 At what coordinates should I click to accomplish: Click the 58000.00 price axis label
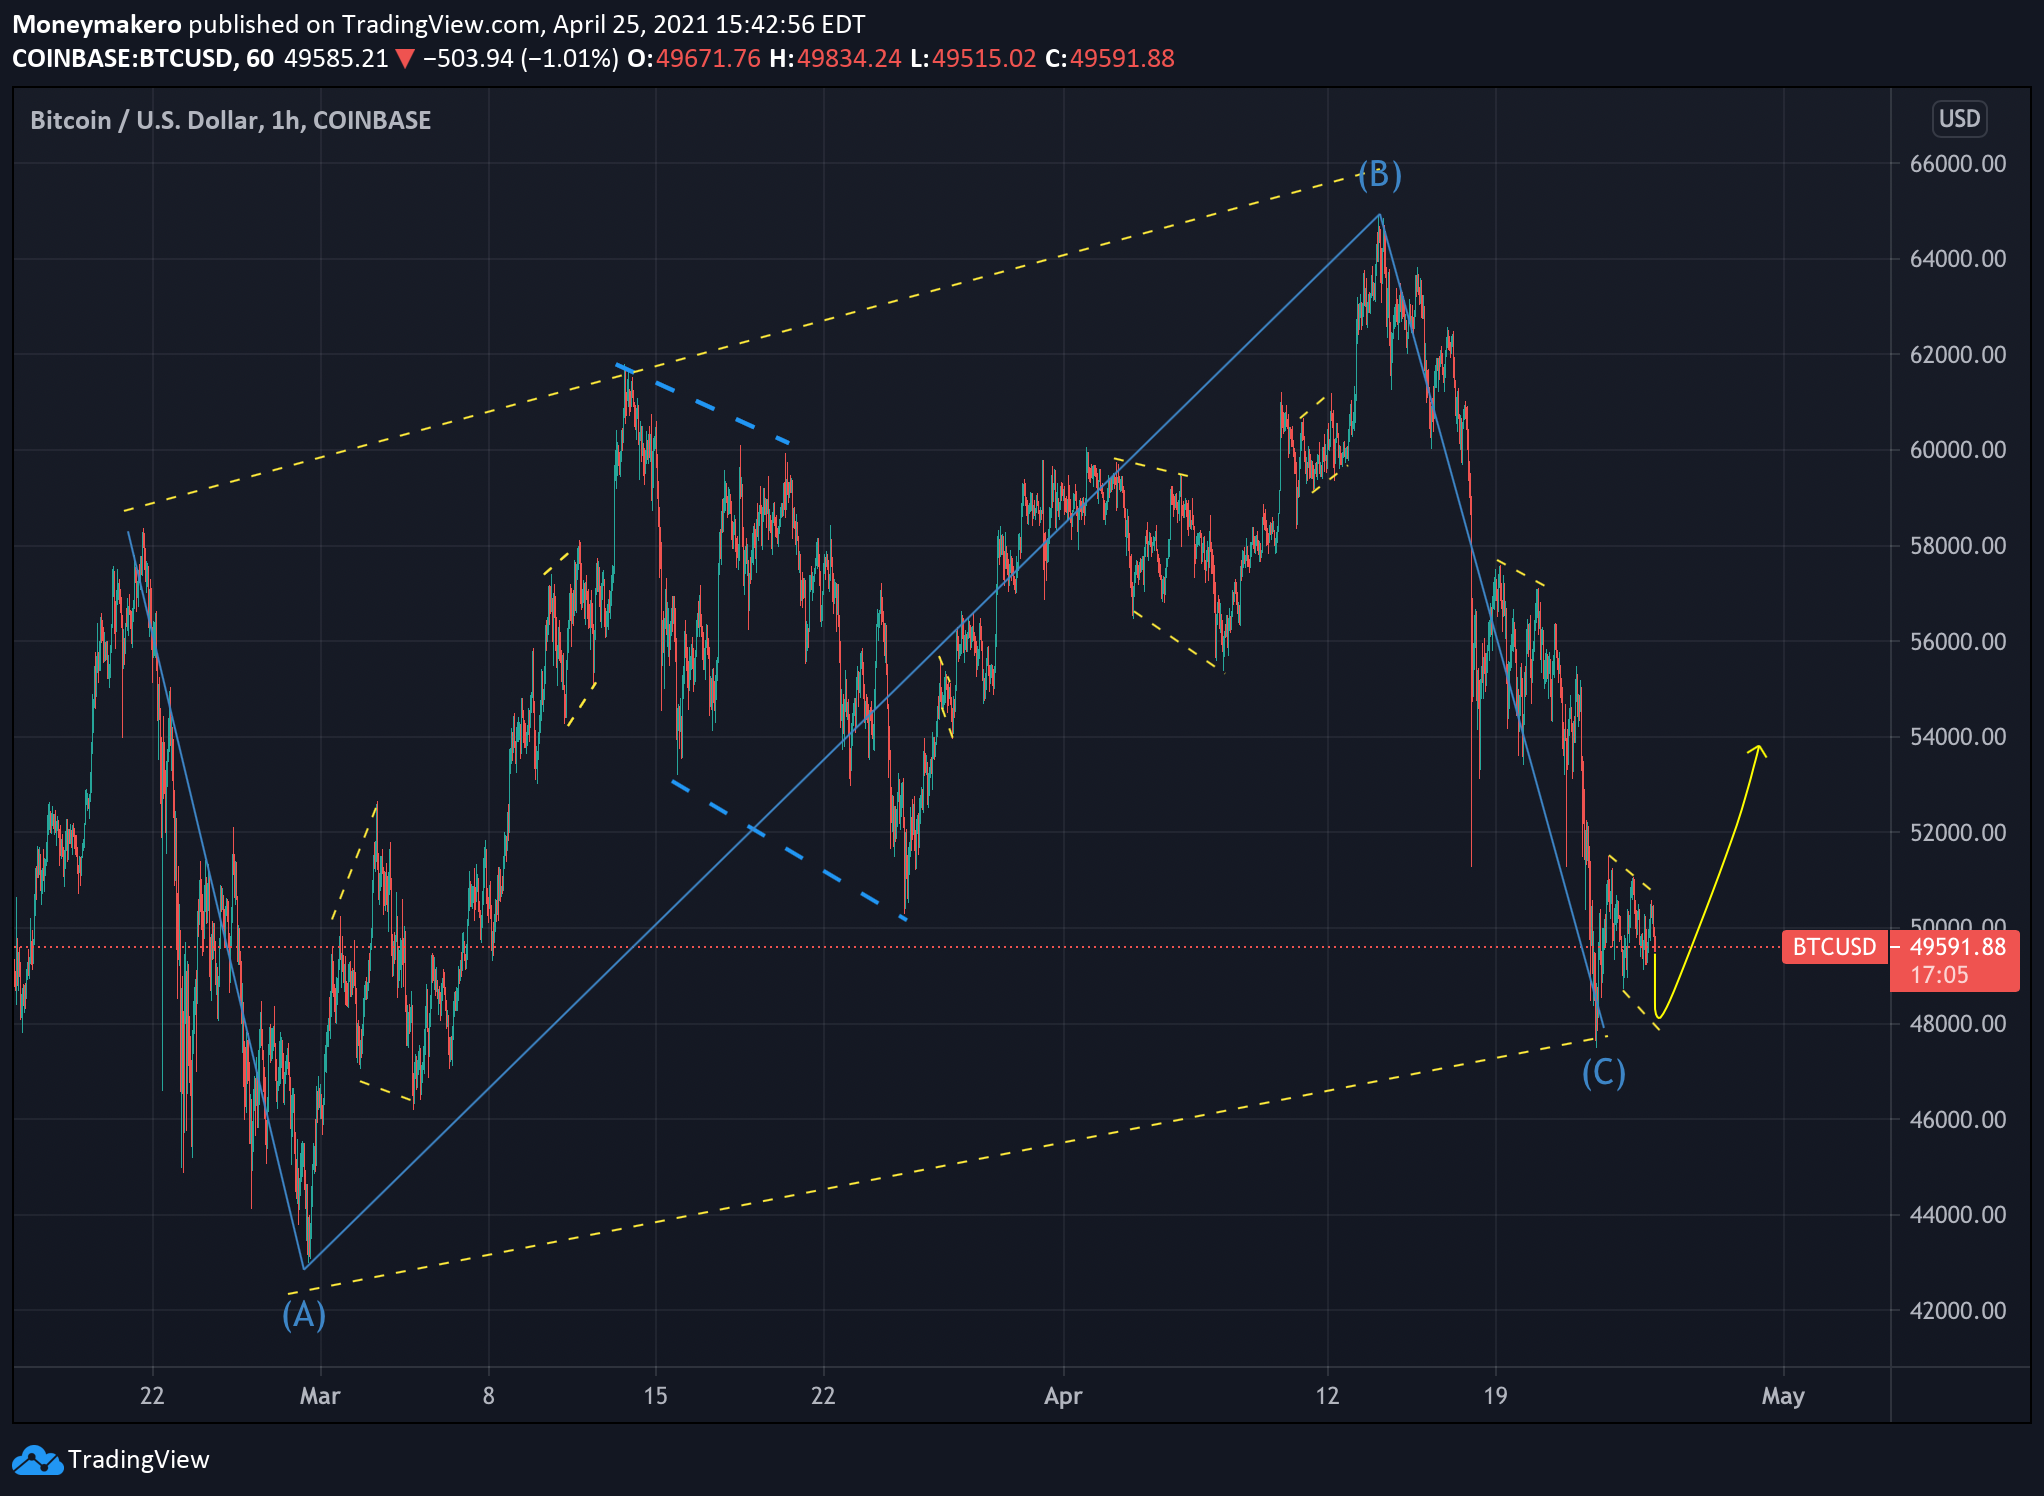[1957, 546]
